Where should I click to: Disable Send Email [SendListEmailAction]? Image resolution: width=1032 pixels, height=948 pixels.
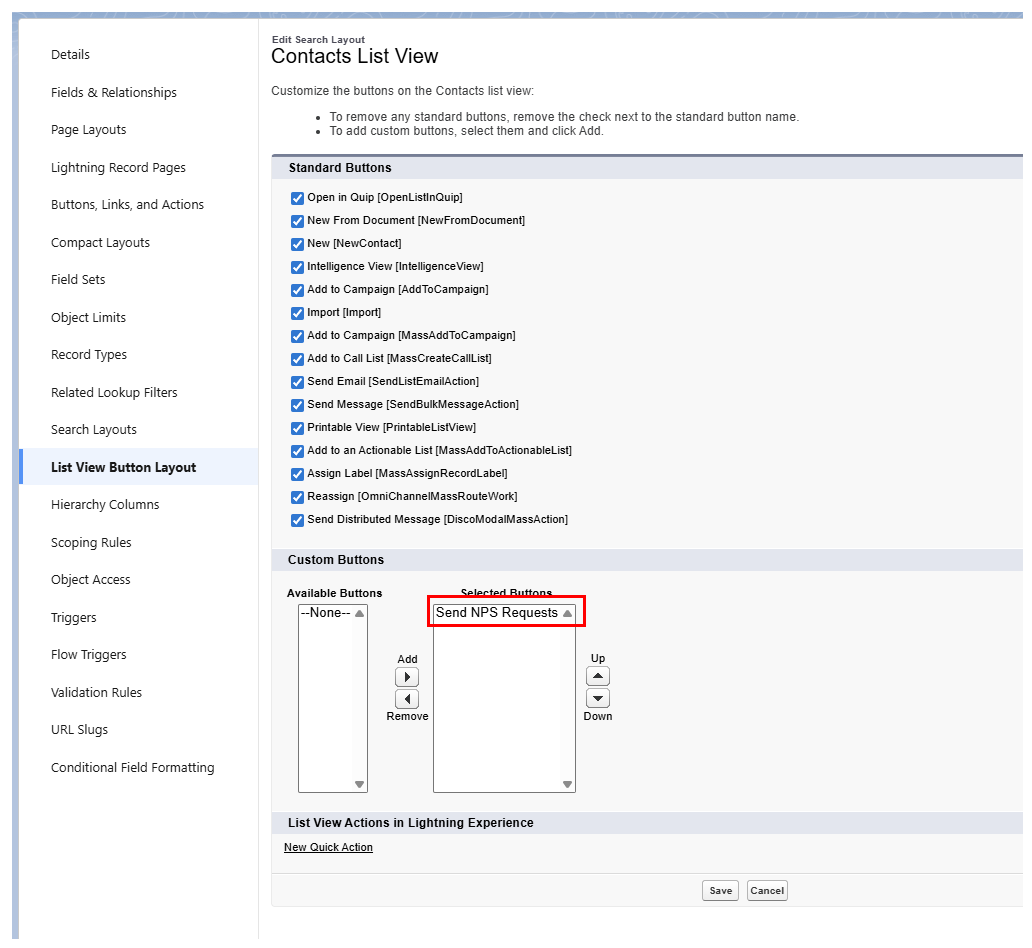[297, 381]
